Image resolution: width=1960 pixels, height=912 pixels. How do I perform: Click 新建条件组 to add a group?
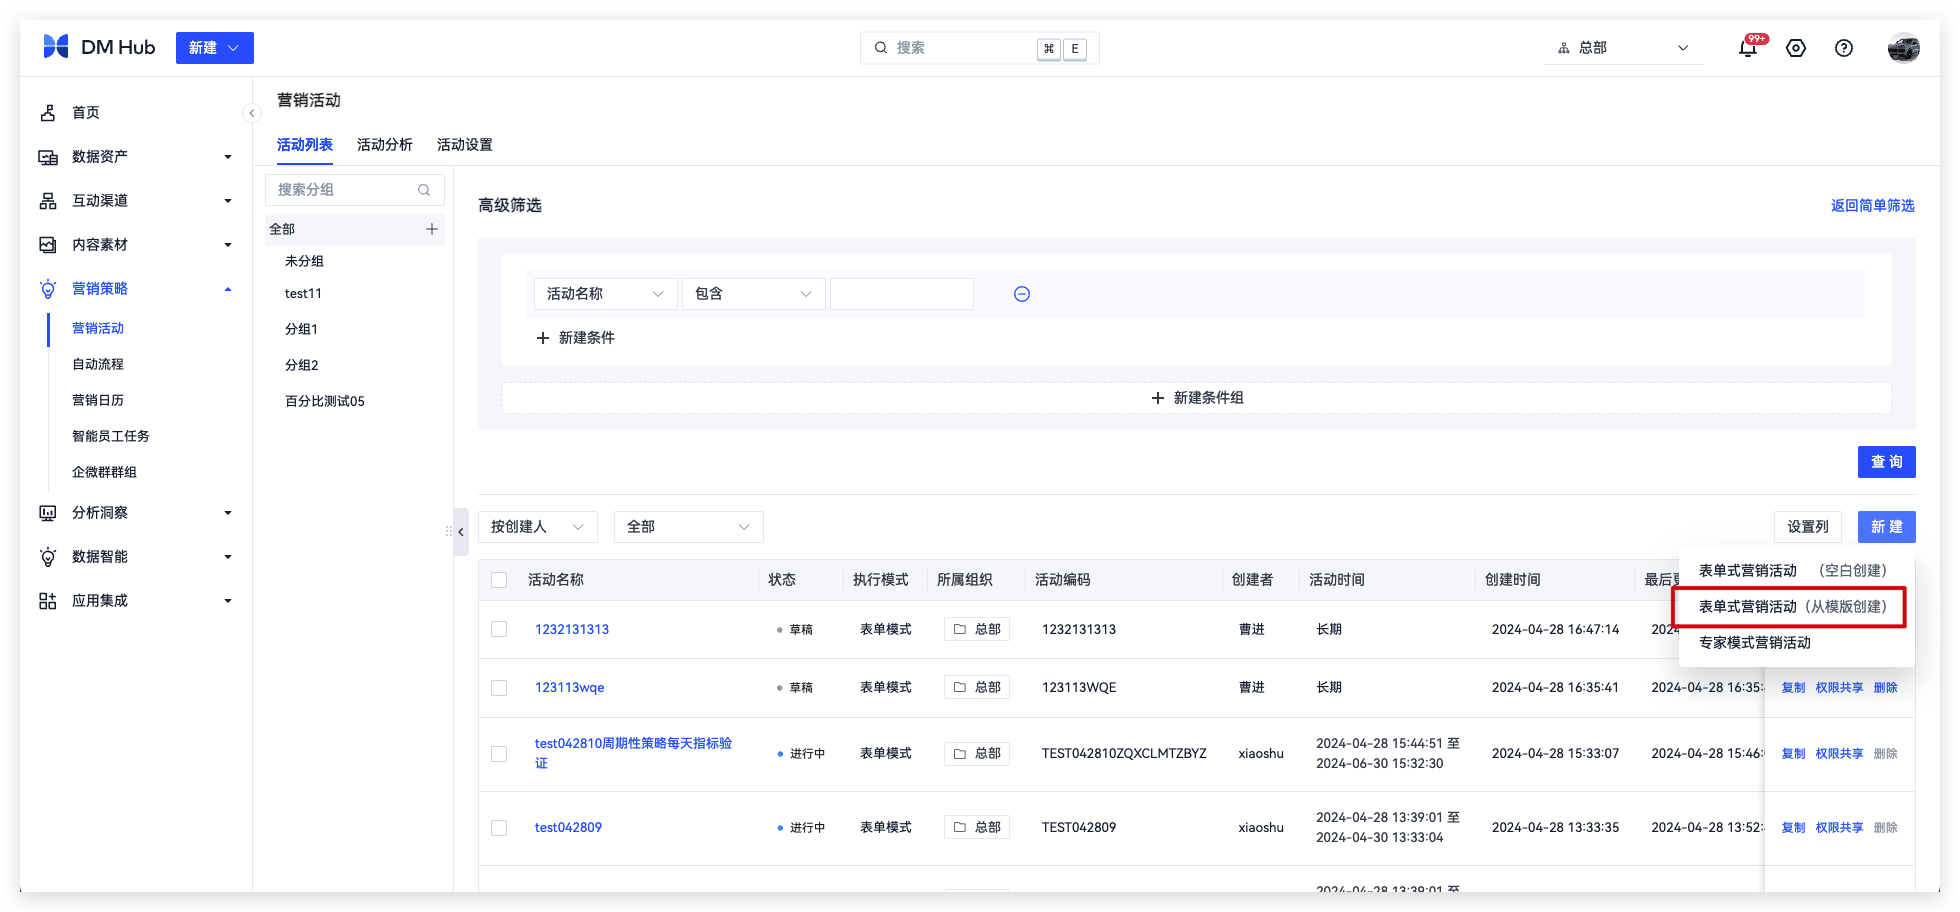point(1197,398)
